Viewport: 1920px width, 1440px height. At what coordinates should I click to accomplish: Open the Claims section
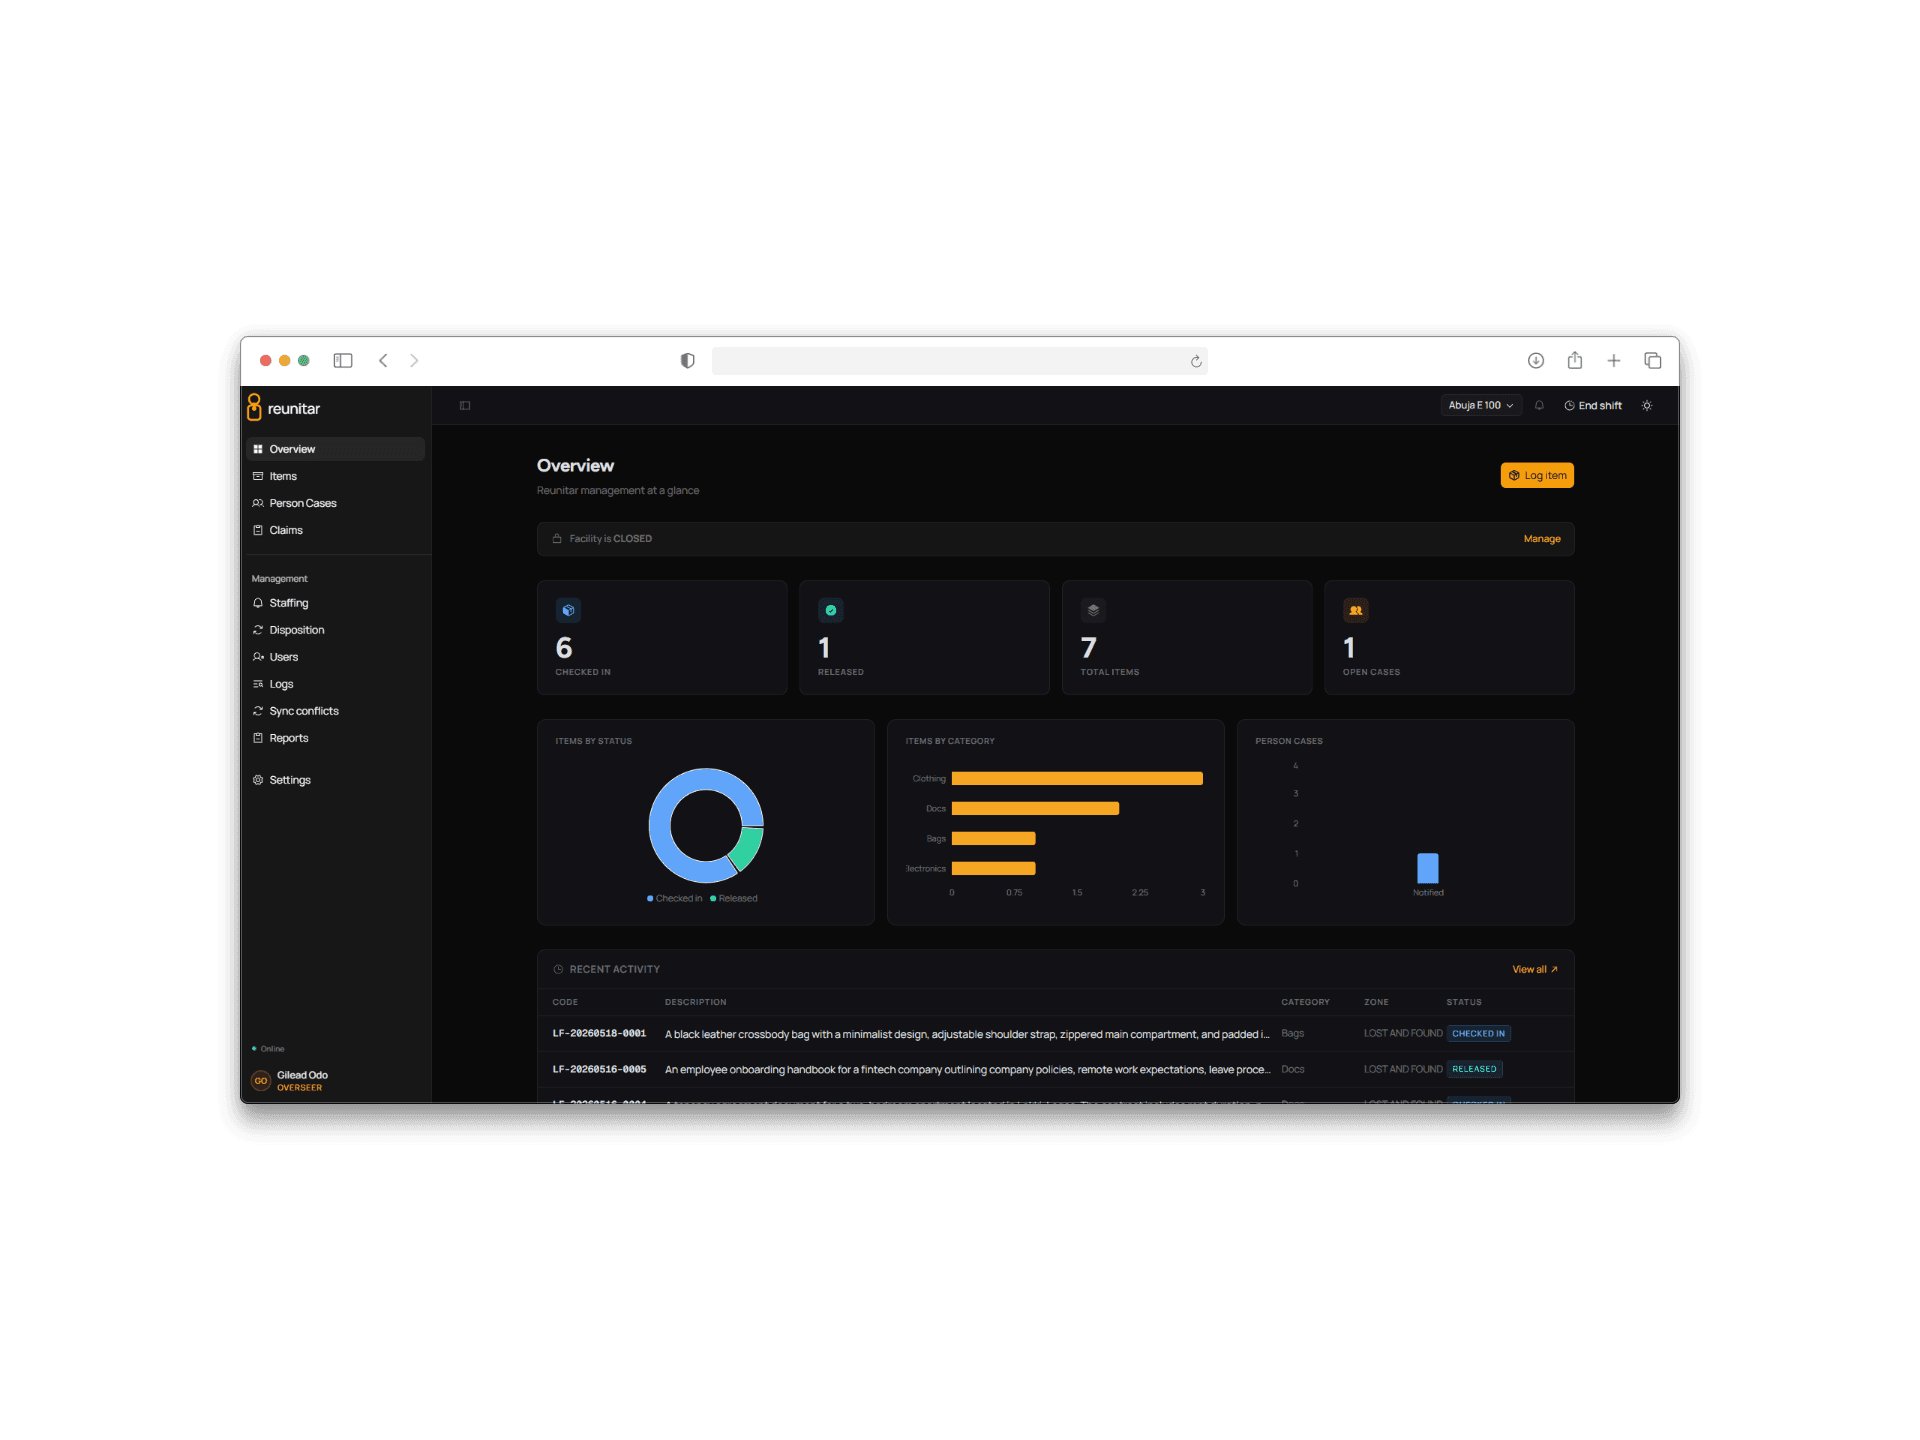[x=335, y=530]
